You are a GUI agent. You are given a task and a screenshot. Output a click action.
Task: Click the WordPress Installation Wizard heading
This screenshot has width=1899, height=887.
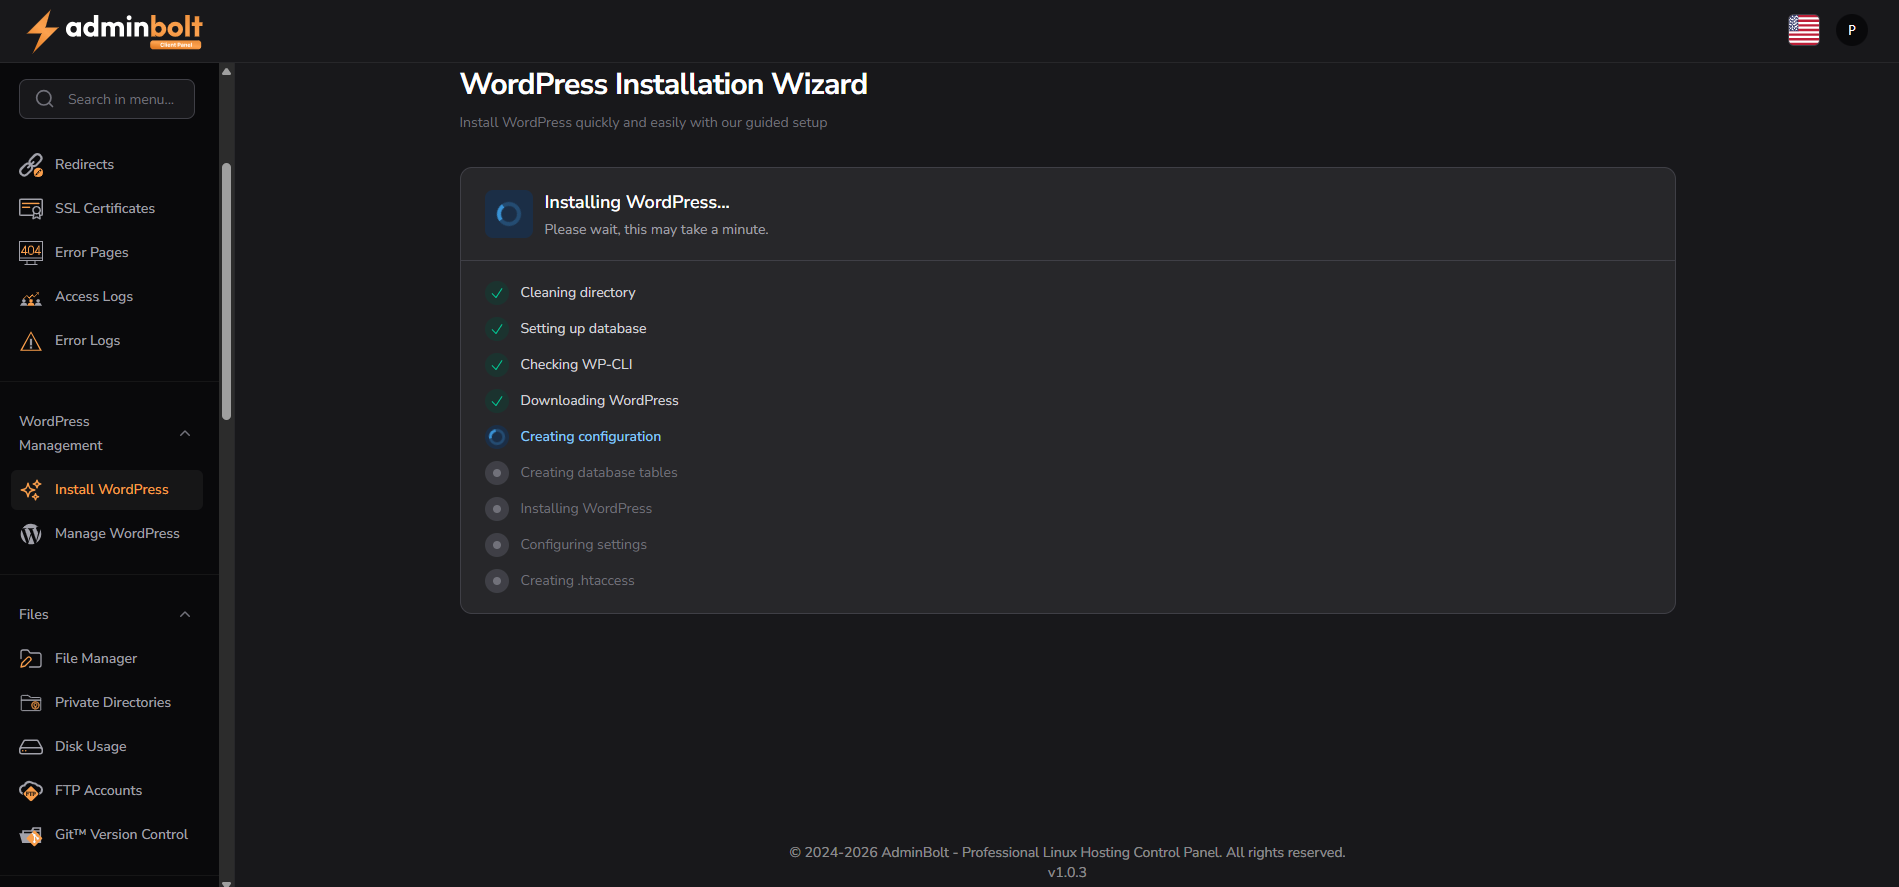[663, 84]
